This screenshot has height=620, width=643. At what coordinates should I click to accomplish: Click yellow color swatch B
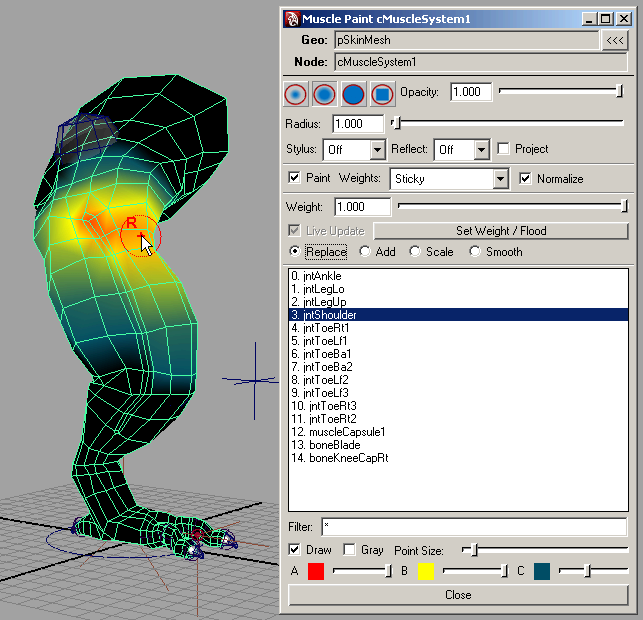pos(425,571)
